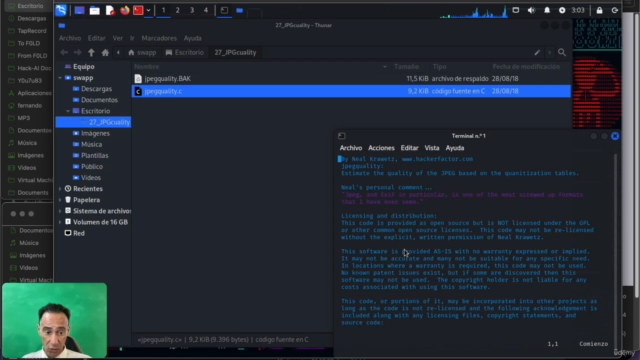Go to parent folder with up arrow

click(x=91, y=52)
